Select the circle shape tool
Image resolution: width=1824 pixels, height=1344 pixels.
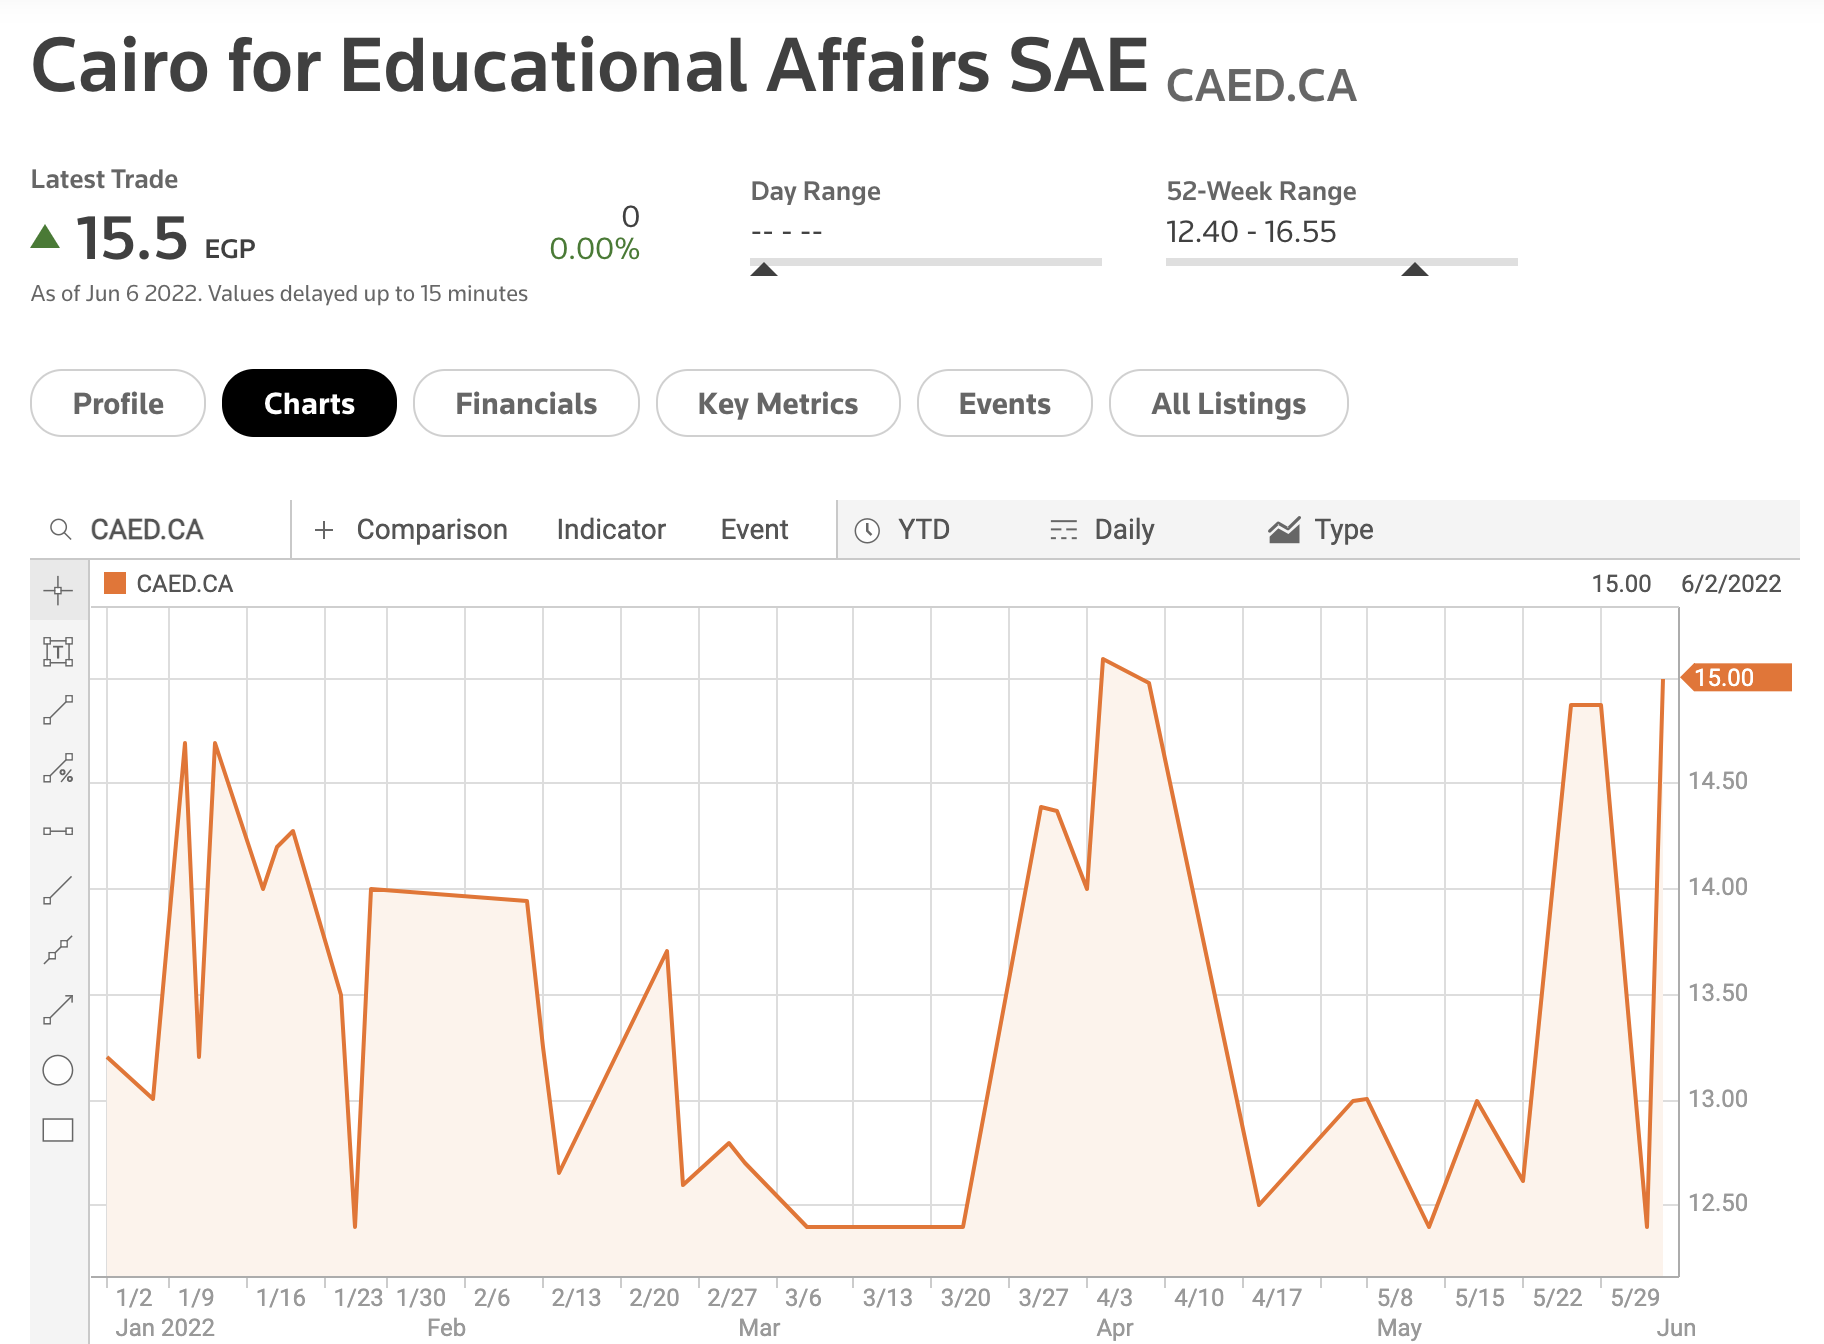(58, 1070)
